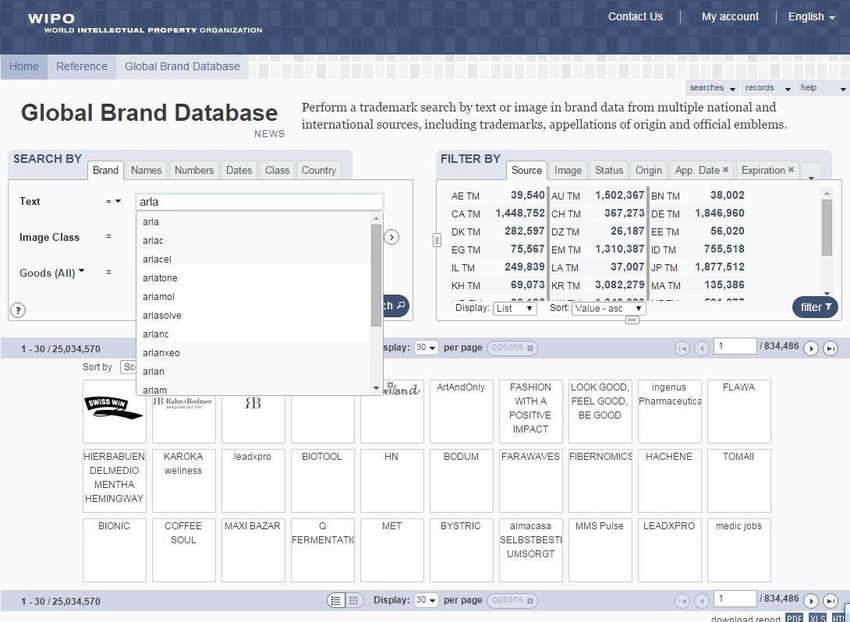Open the top options button

point(512,348)
